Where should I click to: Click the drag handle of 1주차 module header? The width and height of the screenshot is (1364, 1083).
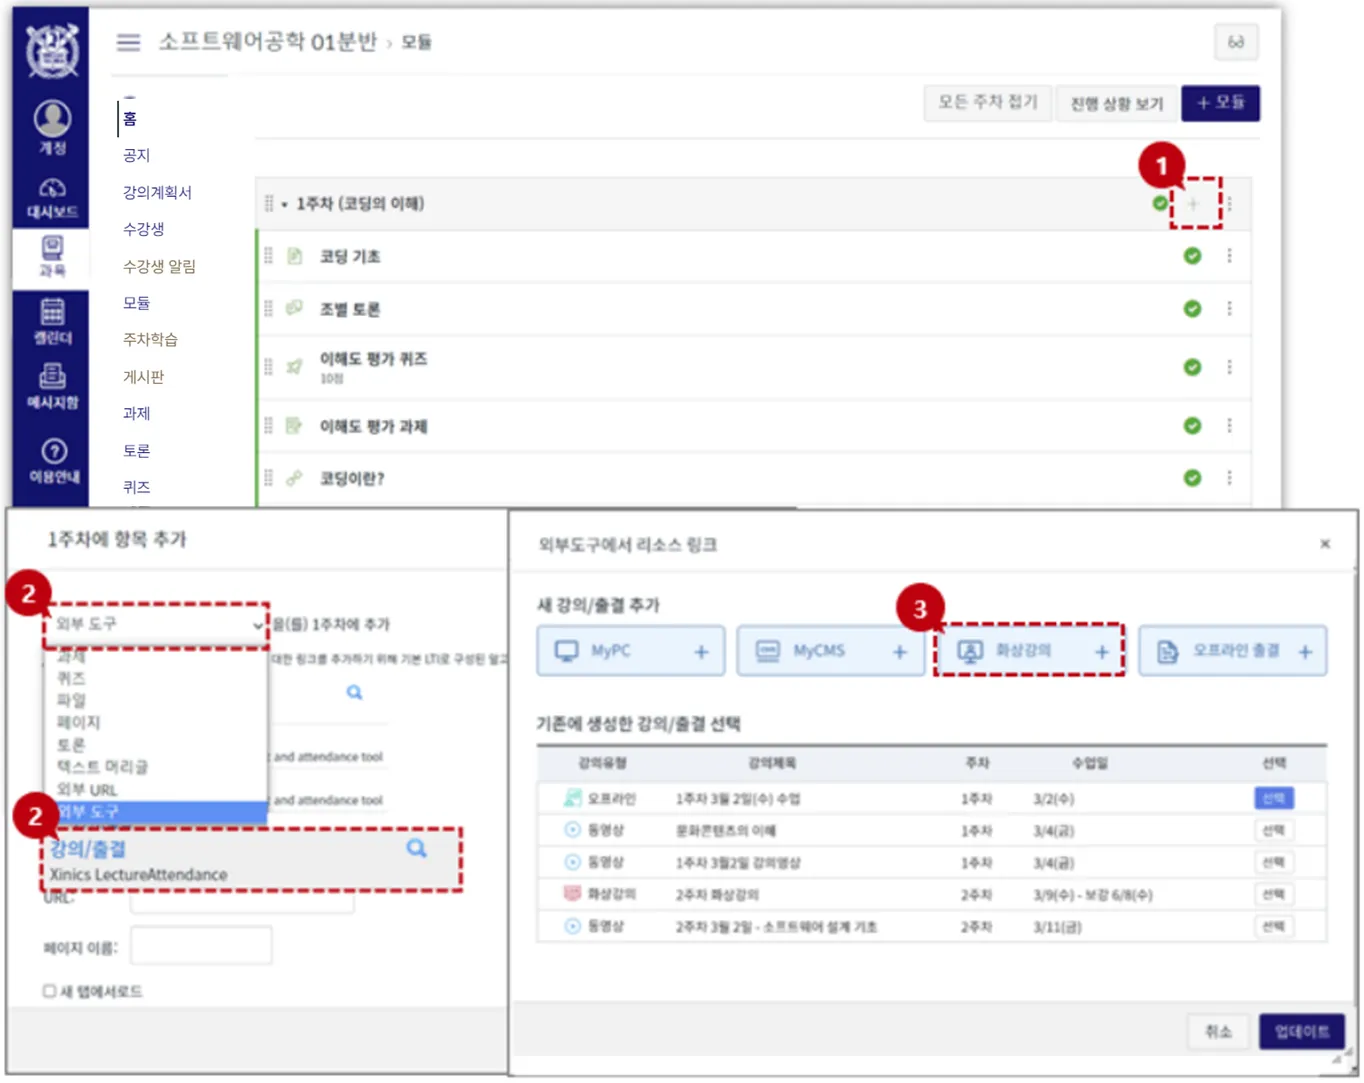pos(269,204)
